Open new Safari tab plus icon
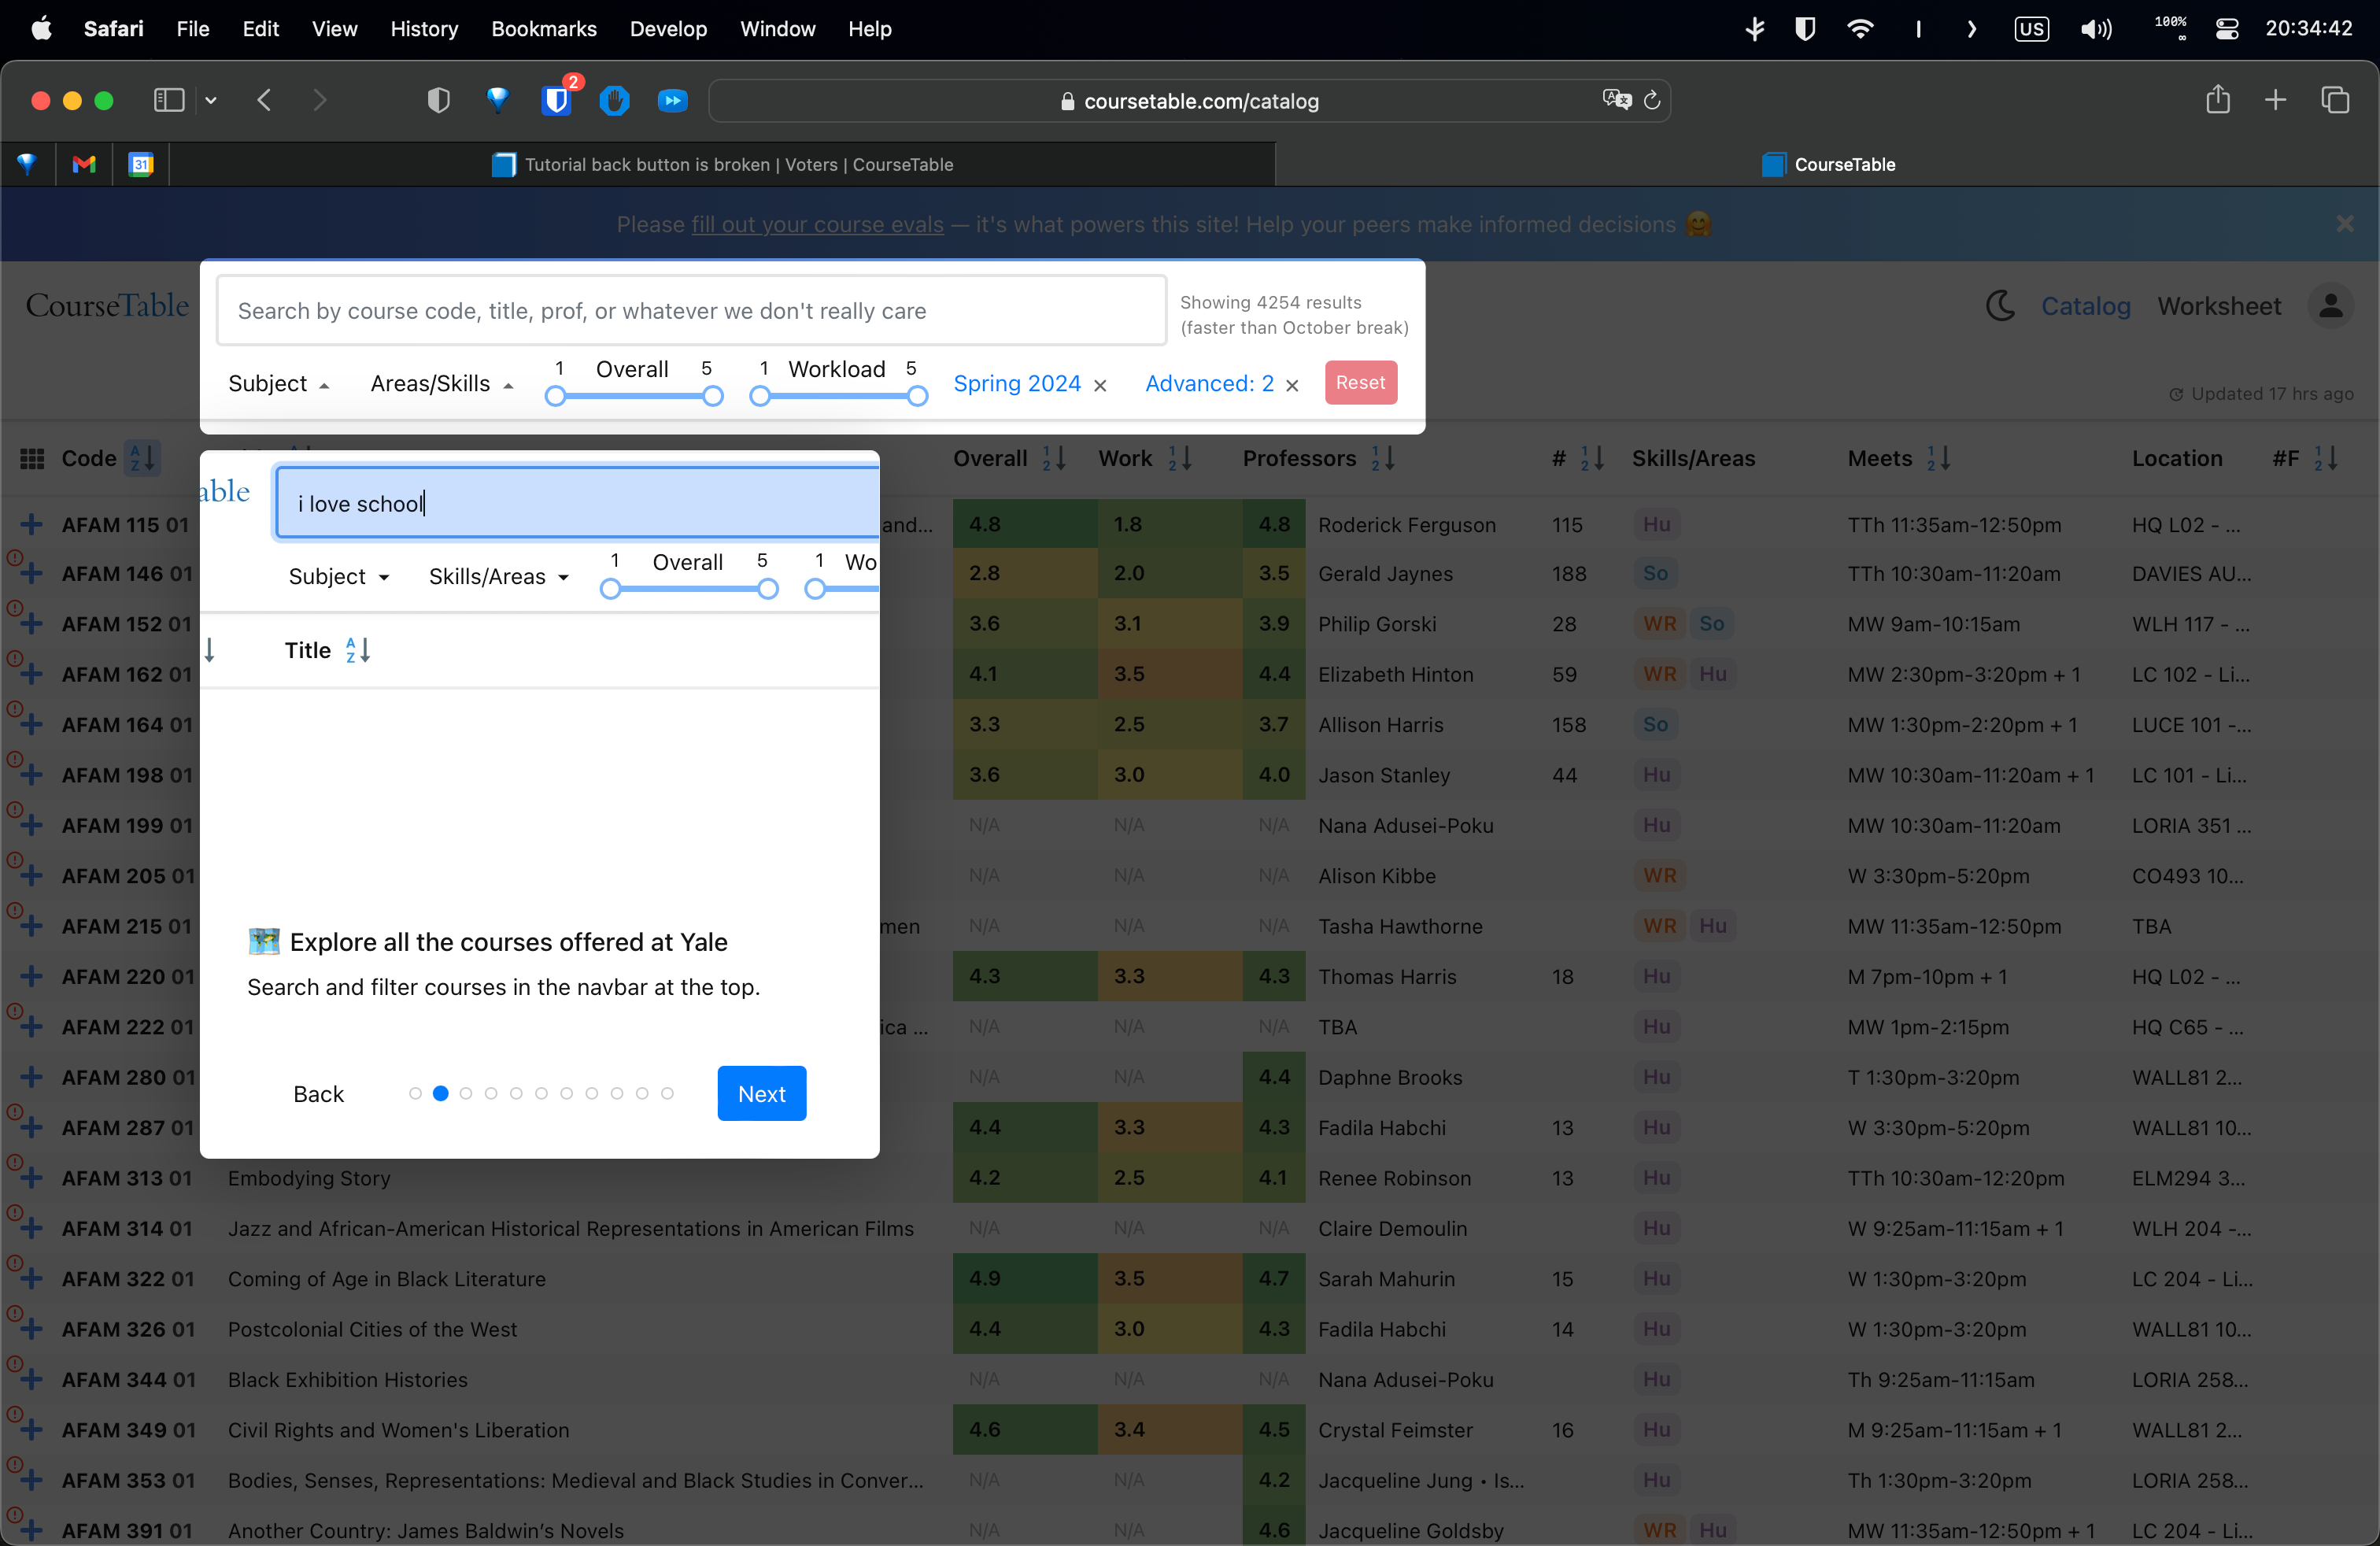2380x1546 pixels. coord(2276,100)
